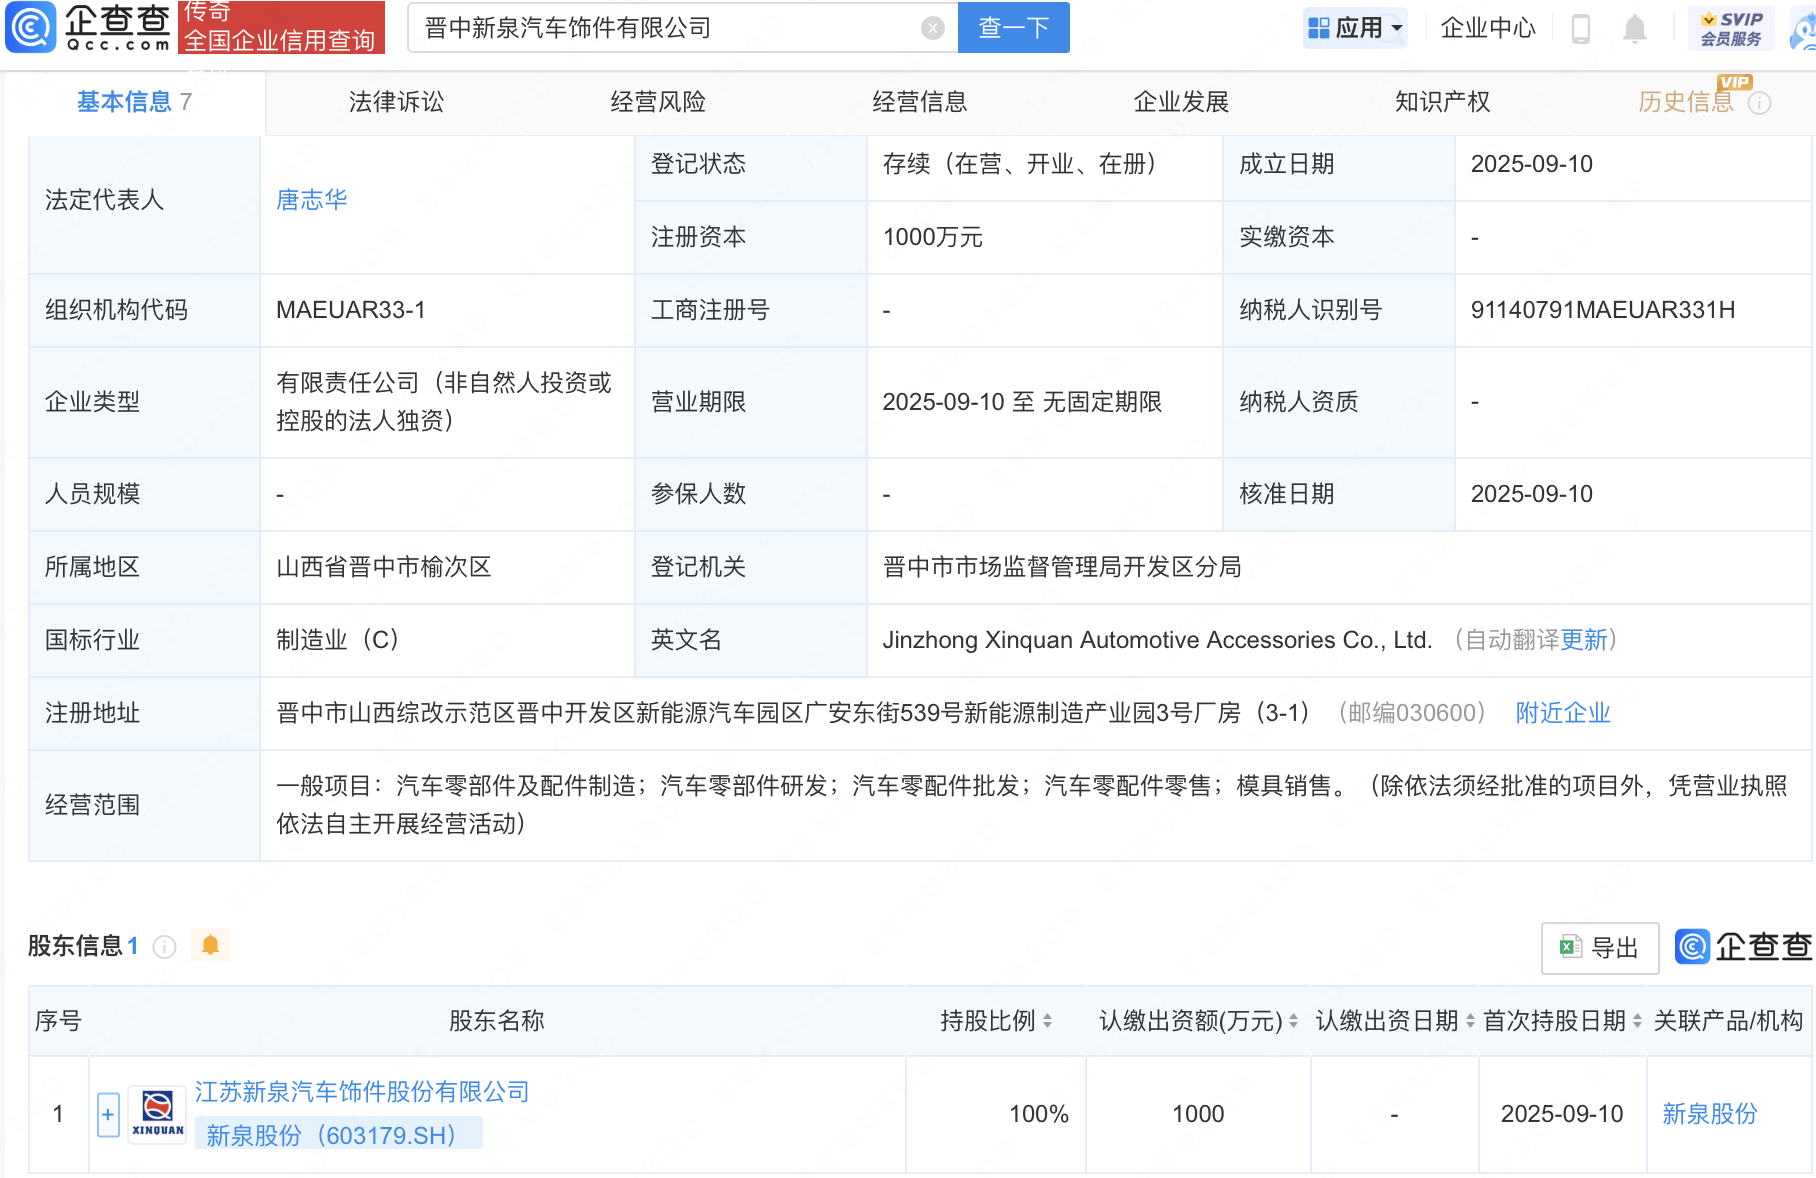This screenshot has height=1178, width=1816.
Task: Switch to 知识产权 tab
Action: (x=1443, y=102)
